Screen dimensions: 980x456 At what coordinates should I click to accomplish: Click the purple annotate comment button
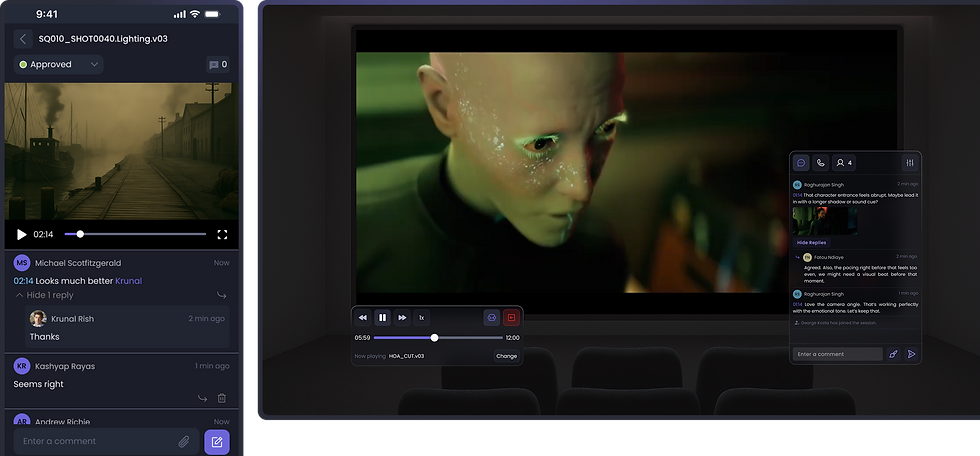tap(217, 442)
